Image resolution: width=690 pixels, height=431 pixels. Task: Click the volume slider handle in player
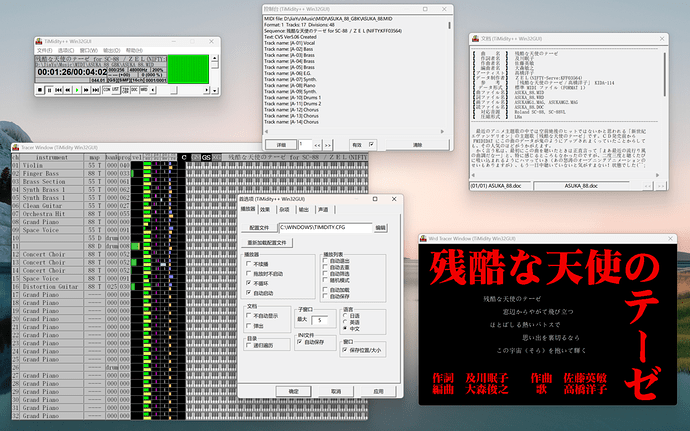tap(174, 90)
